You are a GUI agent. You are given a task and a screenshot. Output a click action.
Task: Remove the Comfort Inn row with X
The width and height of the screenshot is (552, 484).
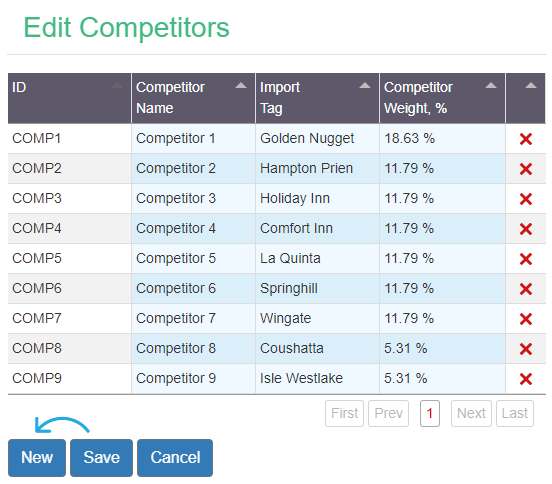(x=525, y=229)
